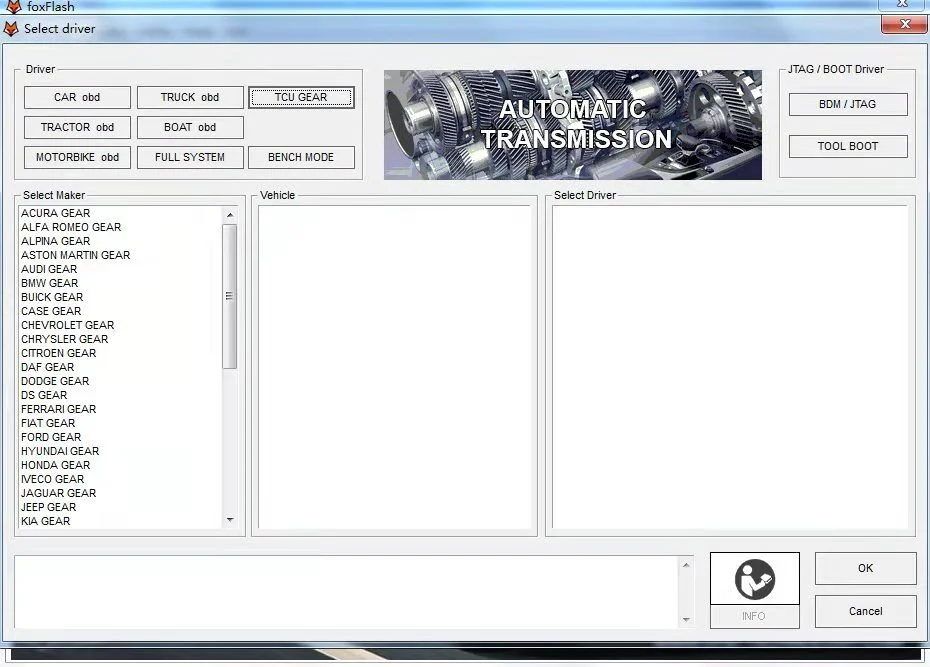
Task: Click down arrow of bottom description box
Action: [x=686, y=620]
